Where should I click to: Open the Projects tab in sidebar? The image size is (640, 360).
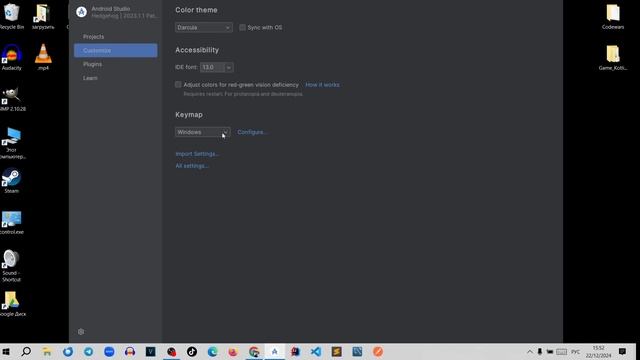(x=93, y=37)
